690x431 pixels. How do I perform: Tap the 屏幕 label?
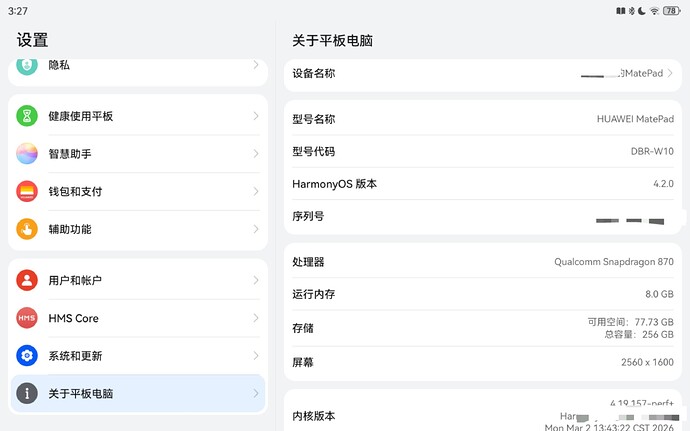tap(303, 362)
